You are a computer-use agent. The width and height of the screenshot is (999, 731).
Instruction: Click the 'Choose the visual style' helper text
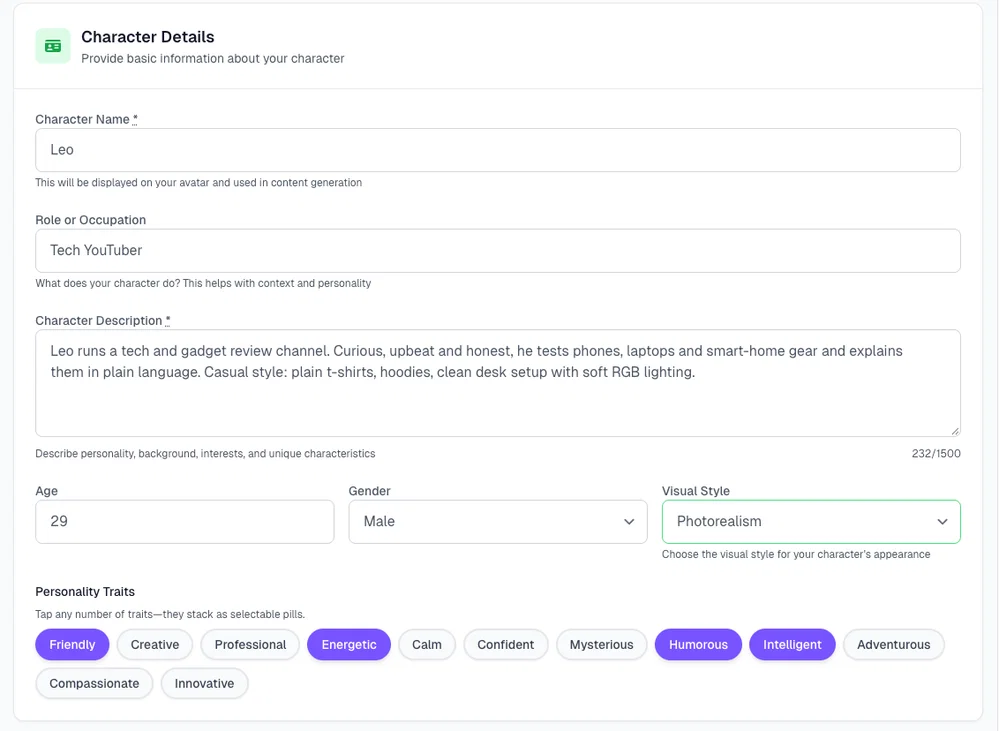[796, 554]
